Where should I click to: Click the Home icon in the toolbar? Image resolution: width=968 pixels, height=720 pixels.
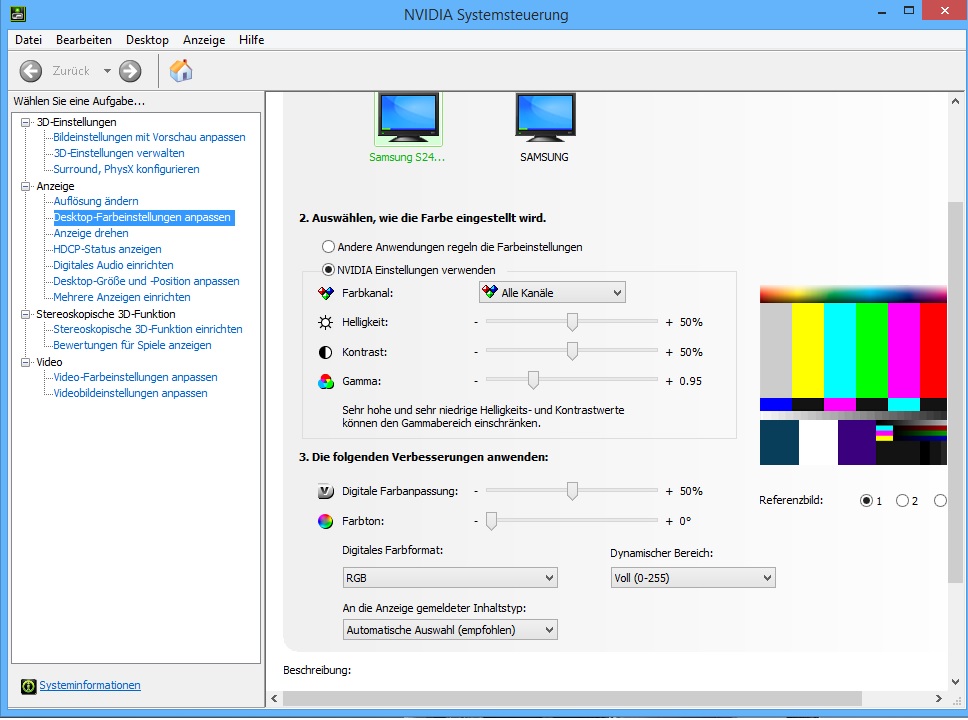[x=181, y=71]
